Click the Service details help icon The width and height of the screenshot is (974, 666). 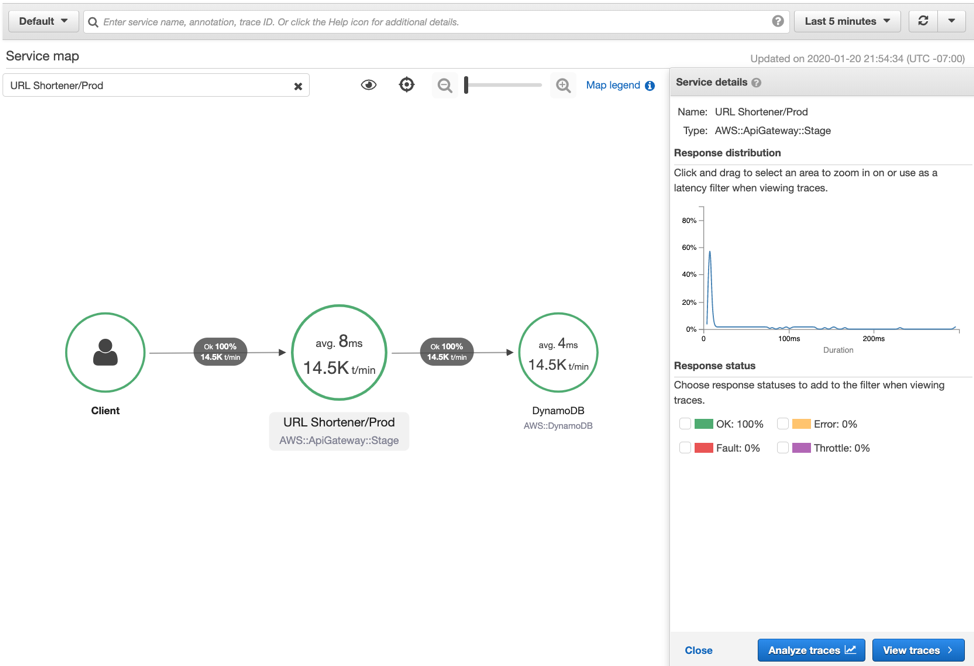pyautogui.click(x=756, y=83)
